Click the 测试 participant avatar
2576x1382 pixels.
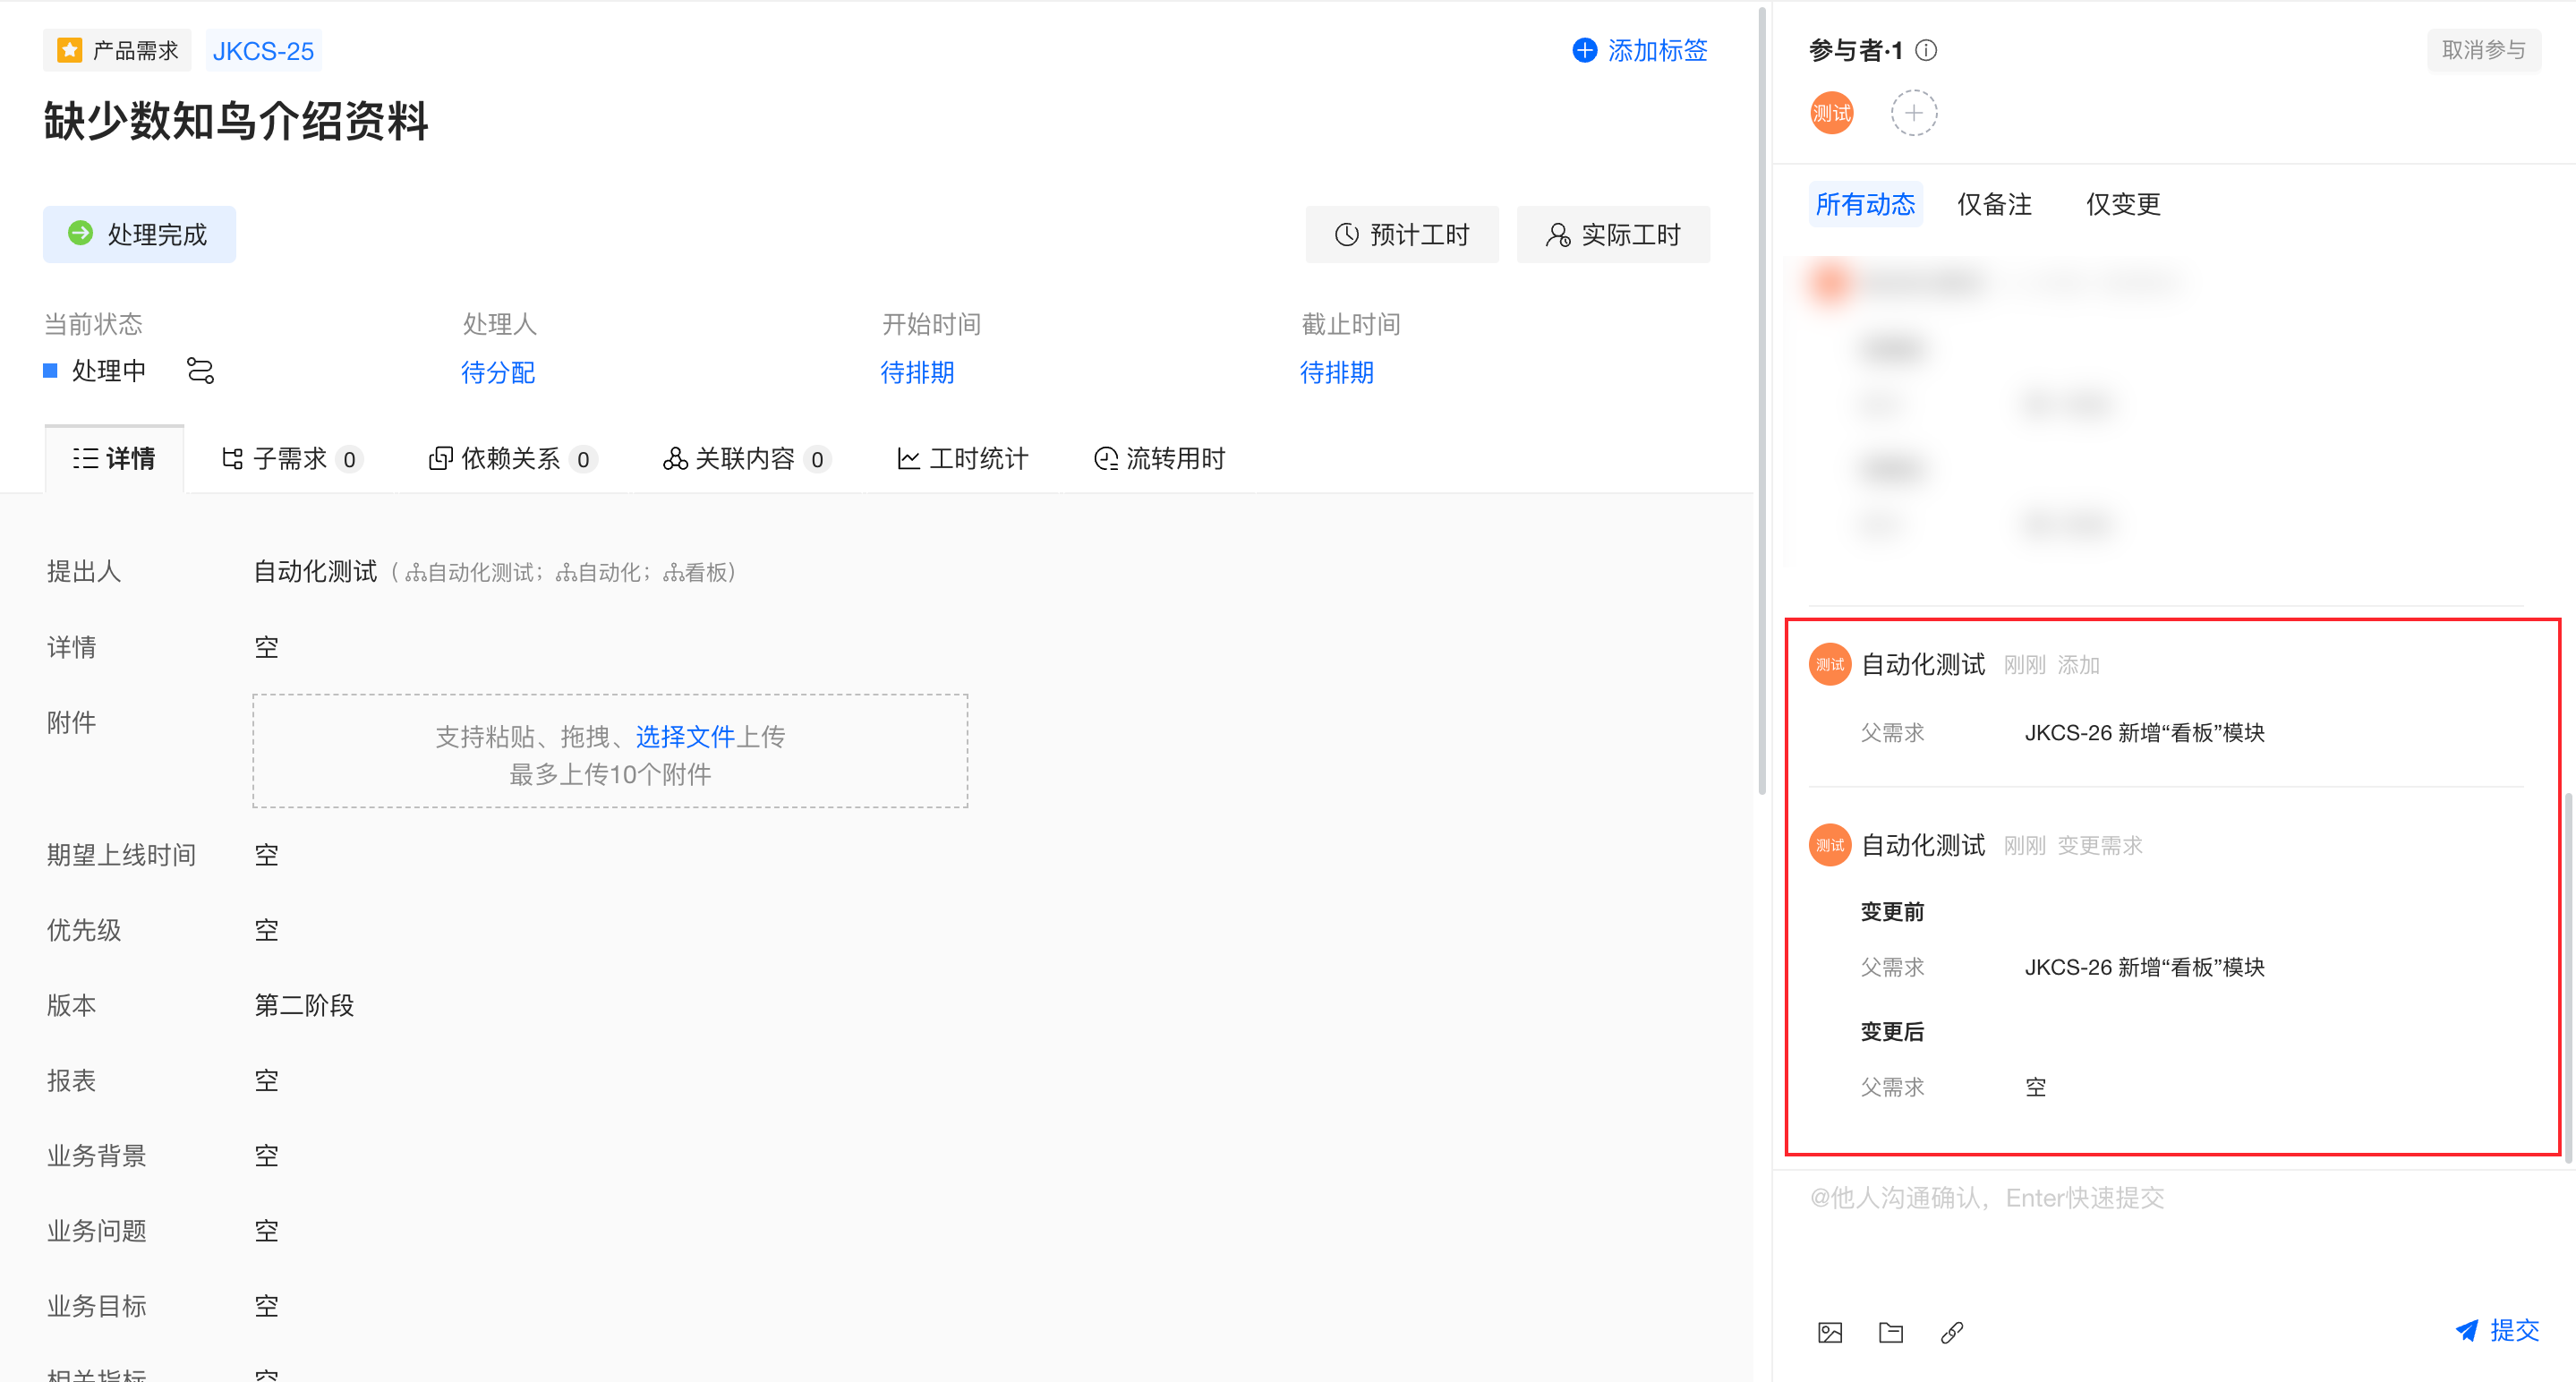(1831, 113)
